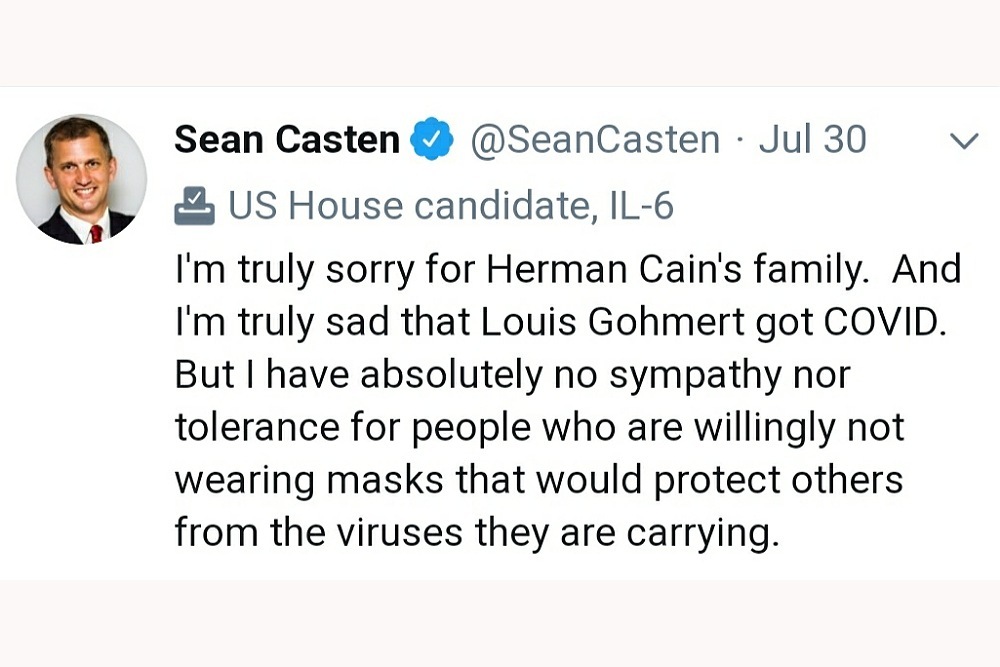The width and height of the screenshot is (1000, 667).
Task: Click the Jul 30 timestamp
Action: coord(812,140)
